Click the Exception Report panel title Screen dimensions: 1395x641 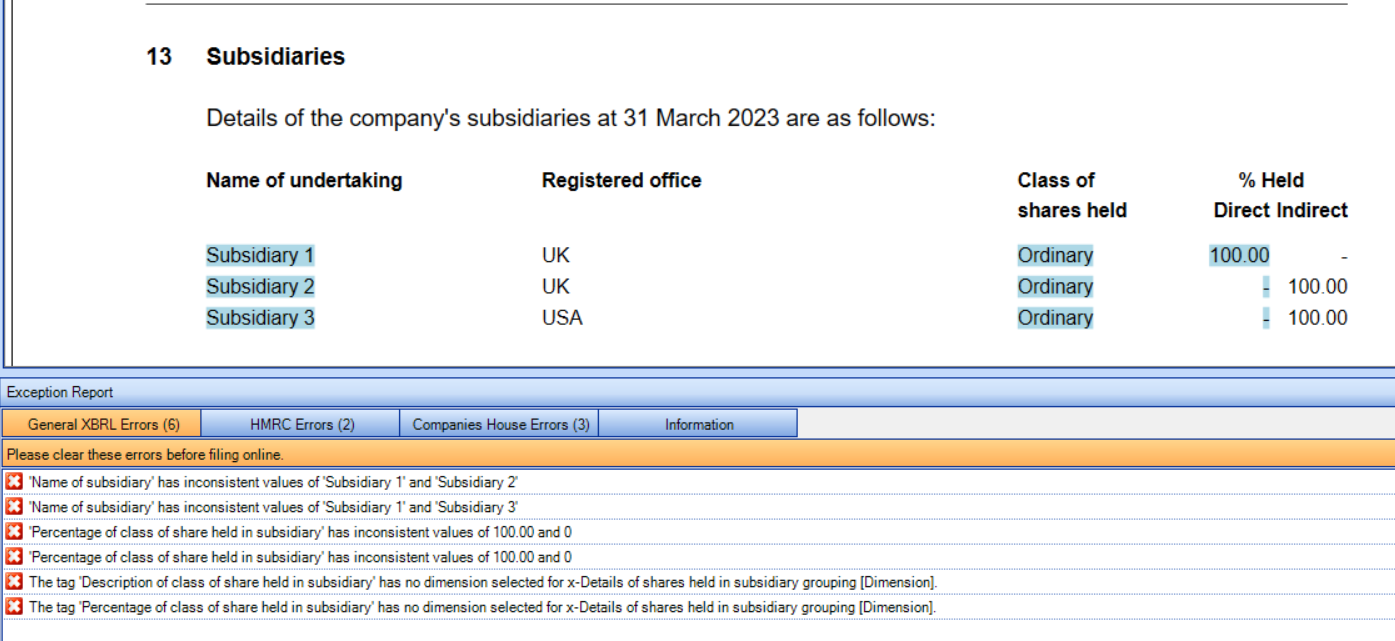click(60, 392)
